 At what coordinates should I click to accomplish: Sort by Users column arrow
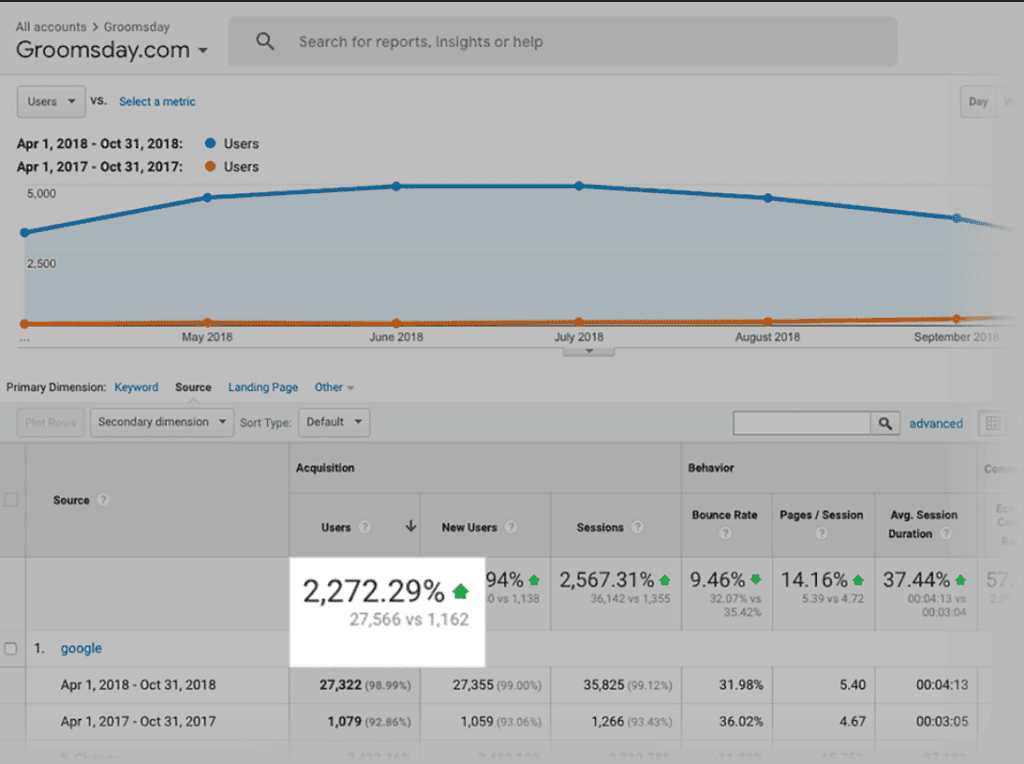[x=410, y=527]
